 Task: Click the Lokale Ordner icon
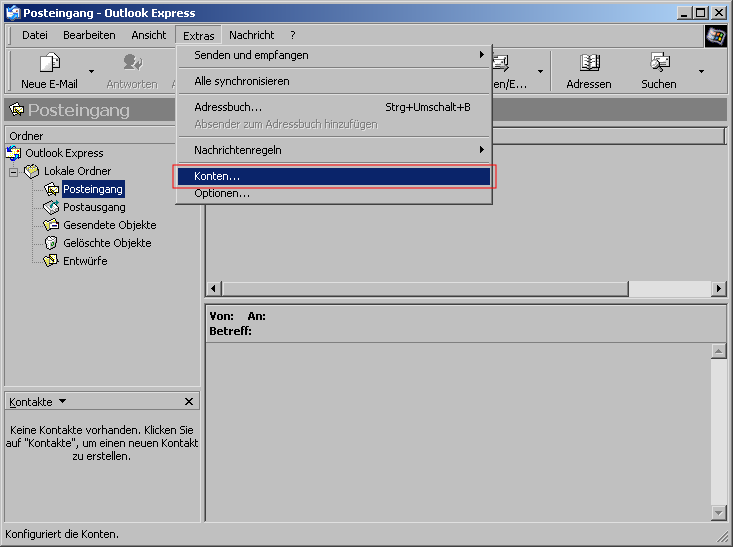click(32, 171)
